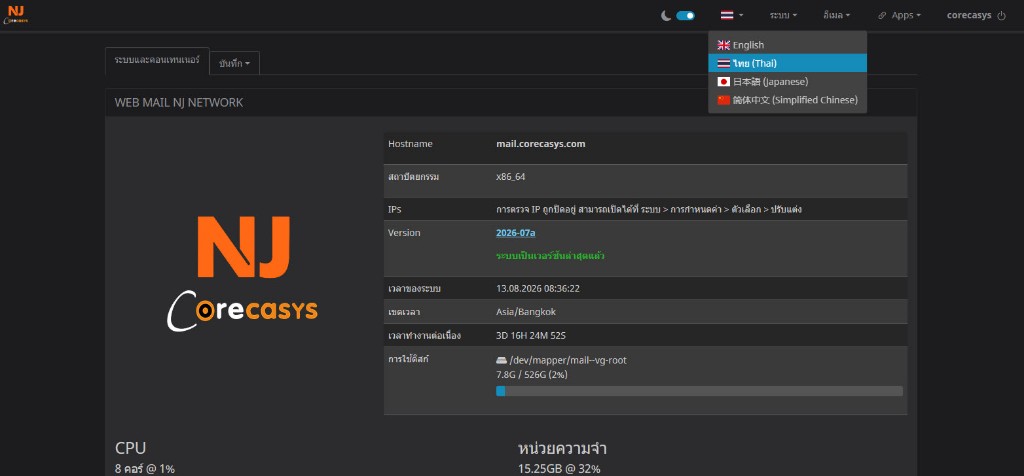Screen dimensions: 1024x476
Task: Click the x86_64 architecture value
Action: coord(511,176)
